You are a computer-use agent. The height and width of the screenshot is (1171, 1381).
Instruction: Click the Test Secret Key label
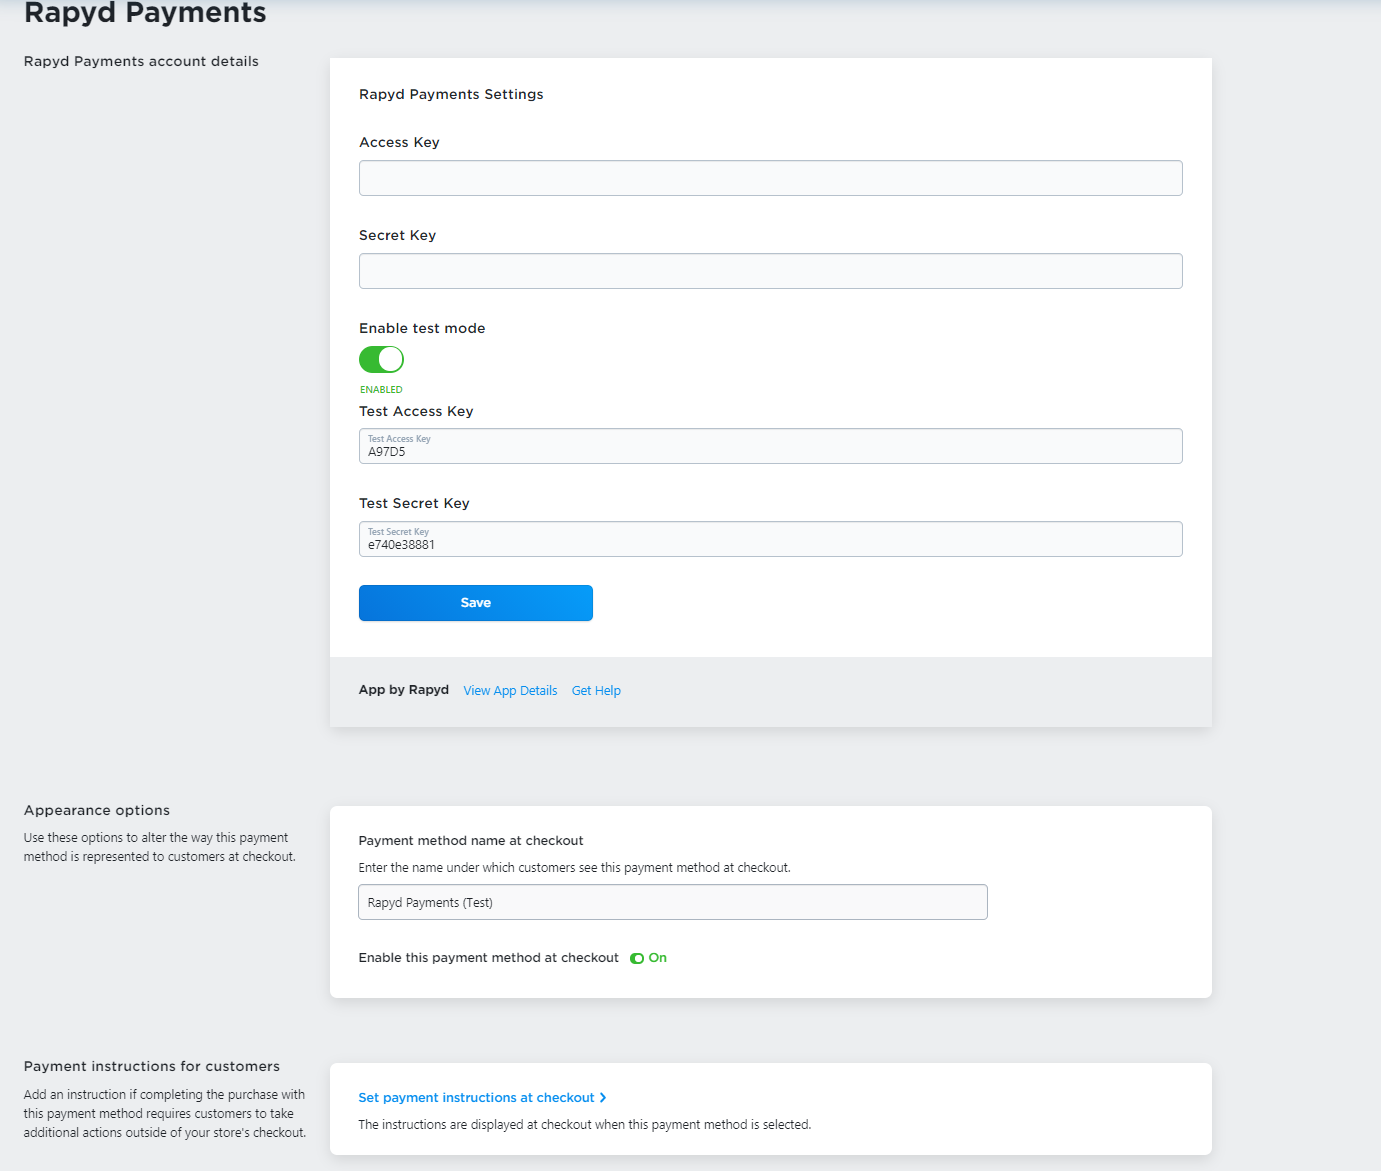pos(414,503)
